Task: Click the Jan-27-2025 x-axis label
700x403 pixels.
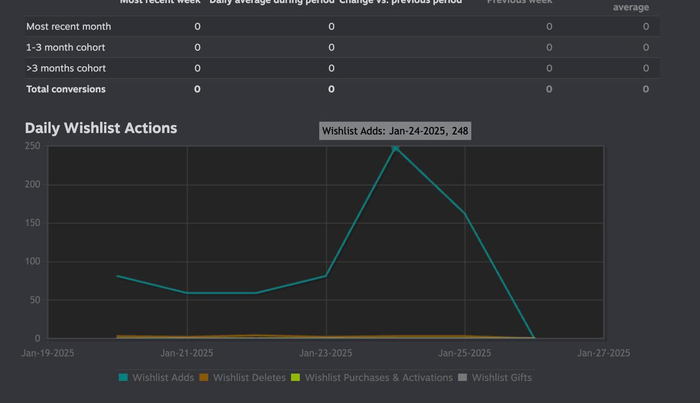Action: pos(605,353)
